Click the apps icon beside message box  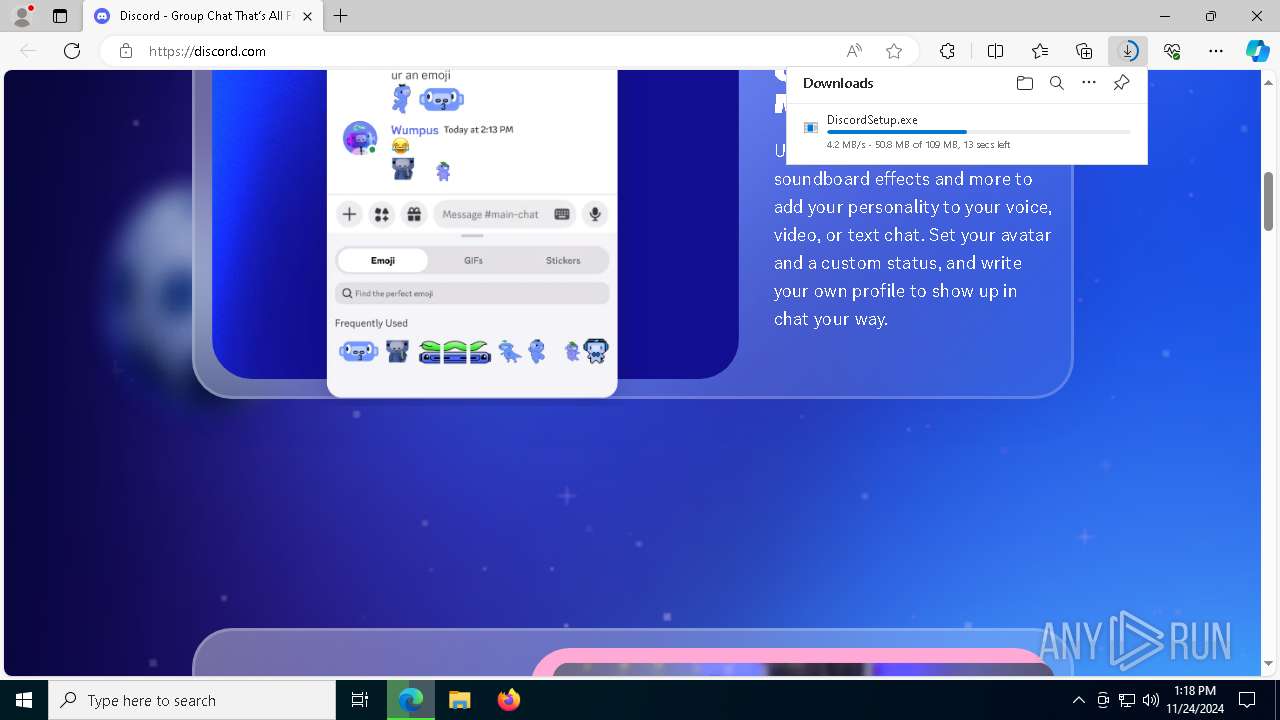click(381, 214)
